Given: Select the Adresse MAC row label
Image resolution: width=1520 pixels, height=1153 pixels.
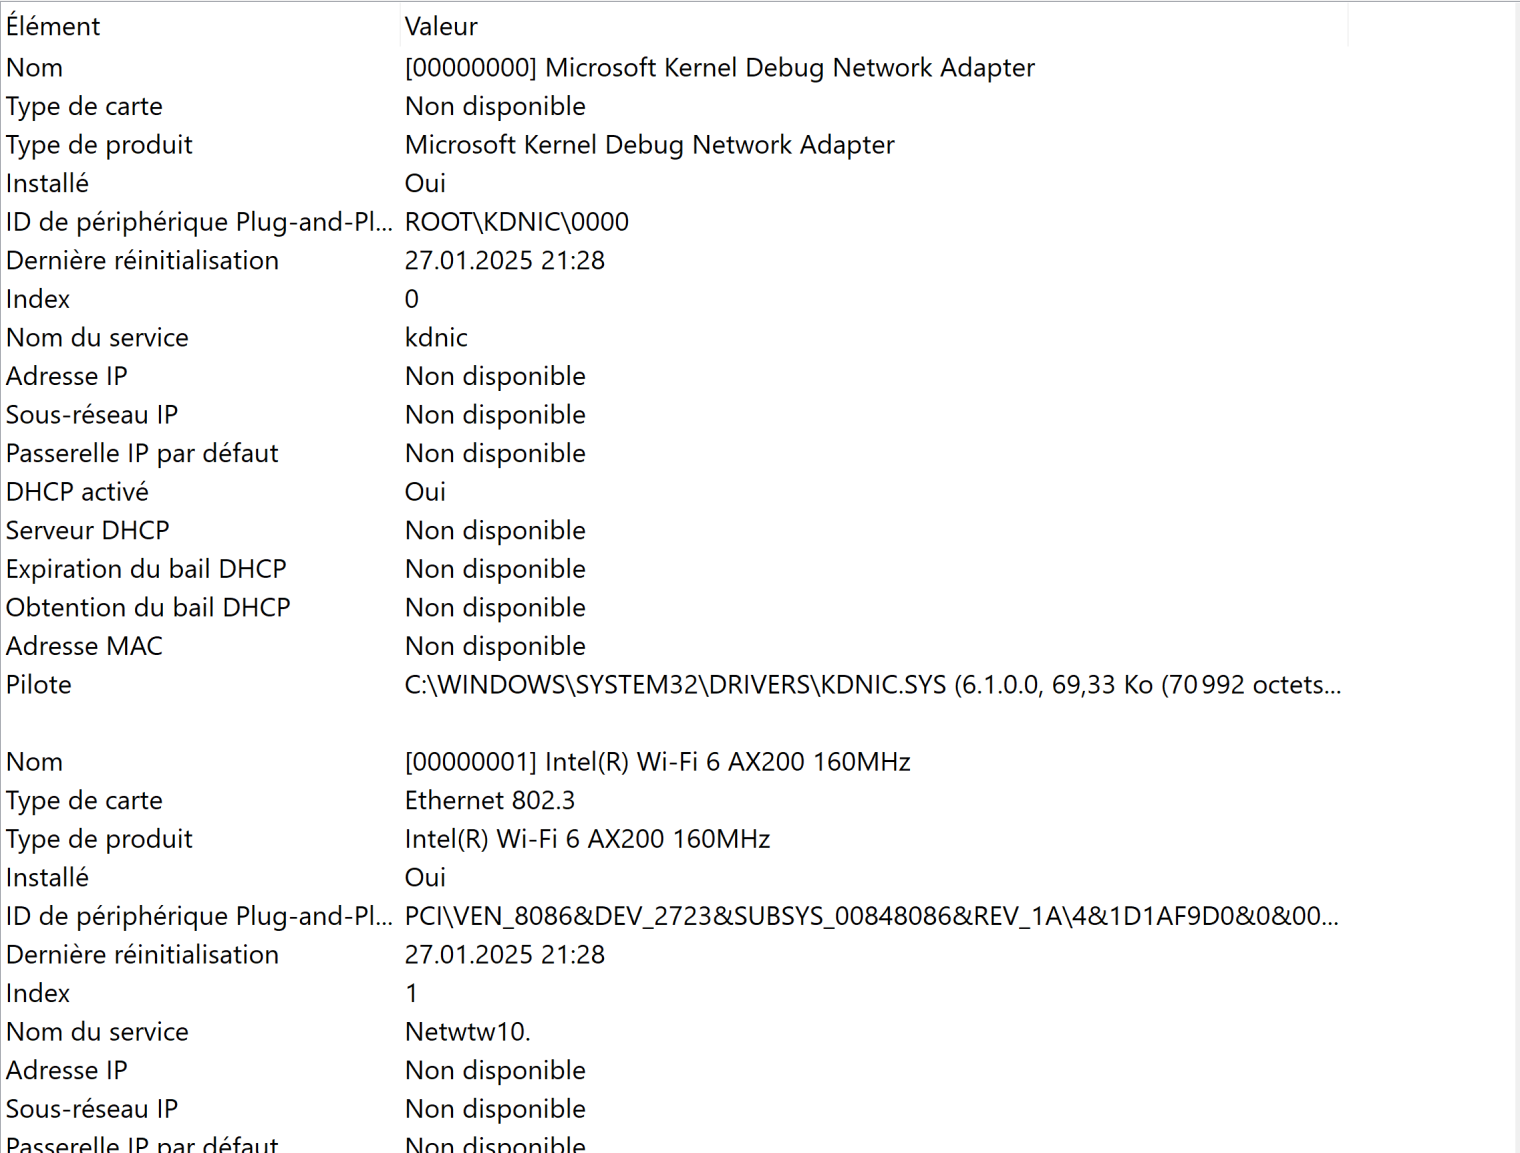Looking at the screenshot, I should (84, 646).
